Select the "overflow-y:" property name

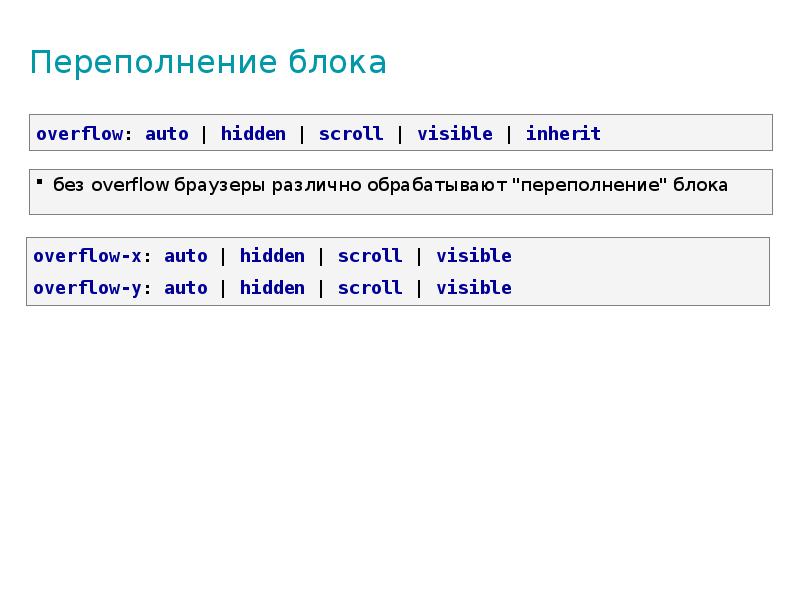(x=92, y=288)
